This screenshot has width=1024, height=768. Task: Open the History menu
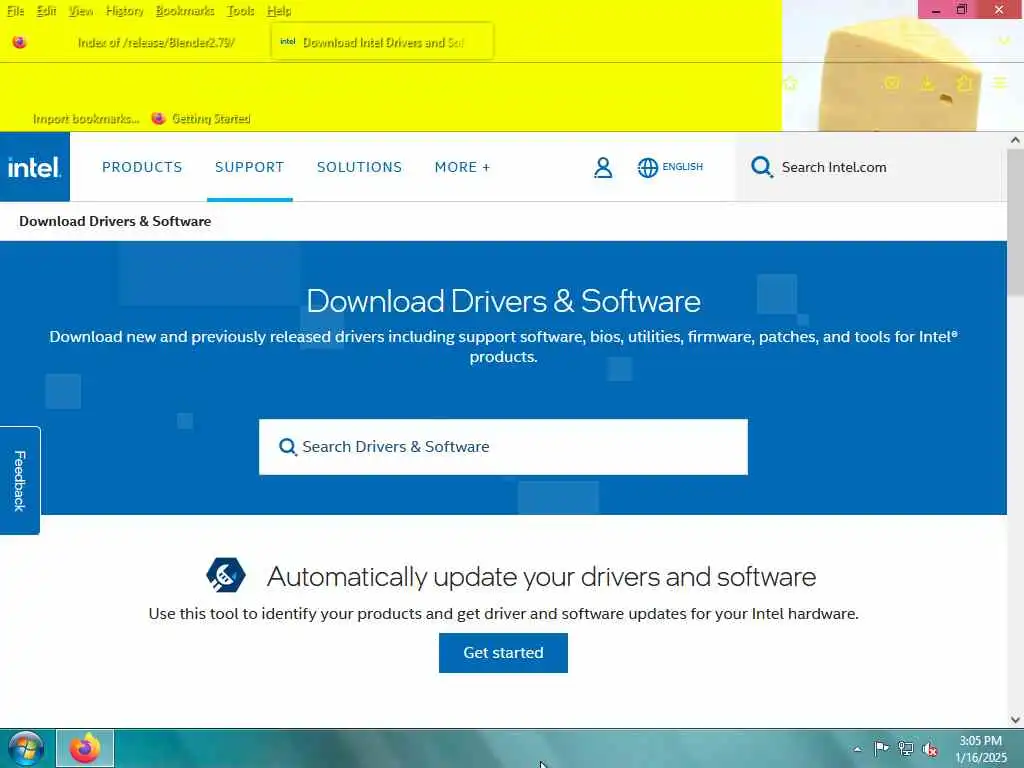pyautogui.click(x=125, y=11)
